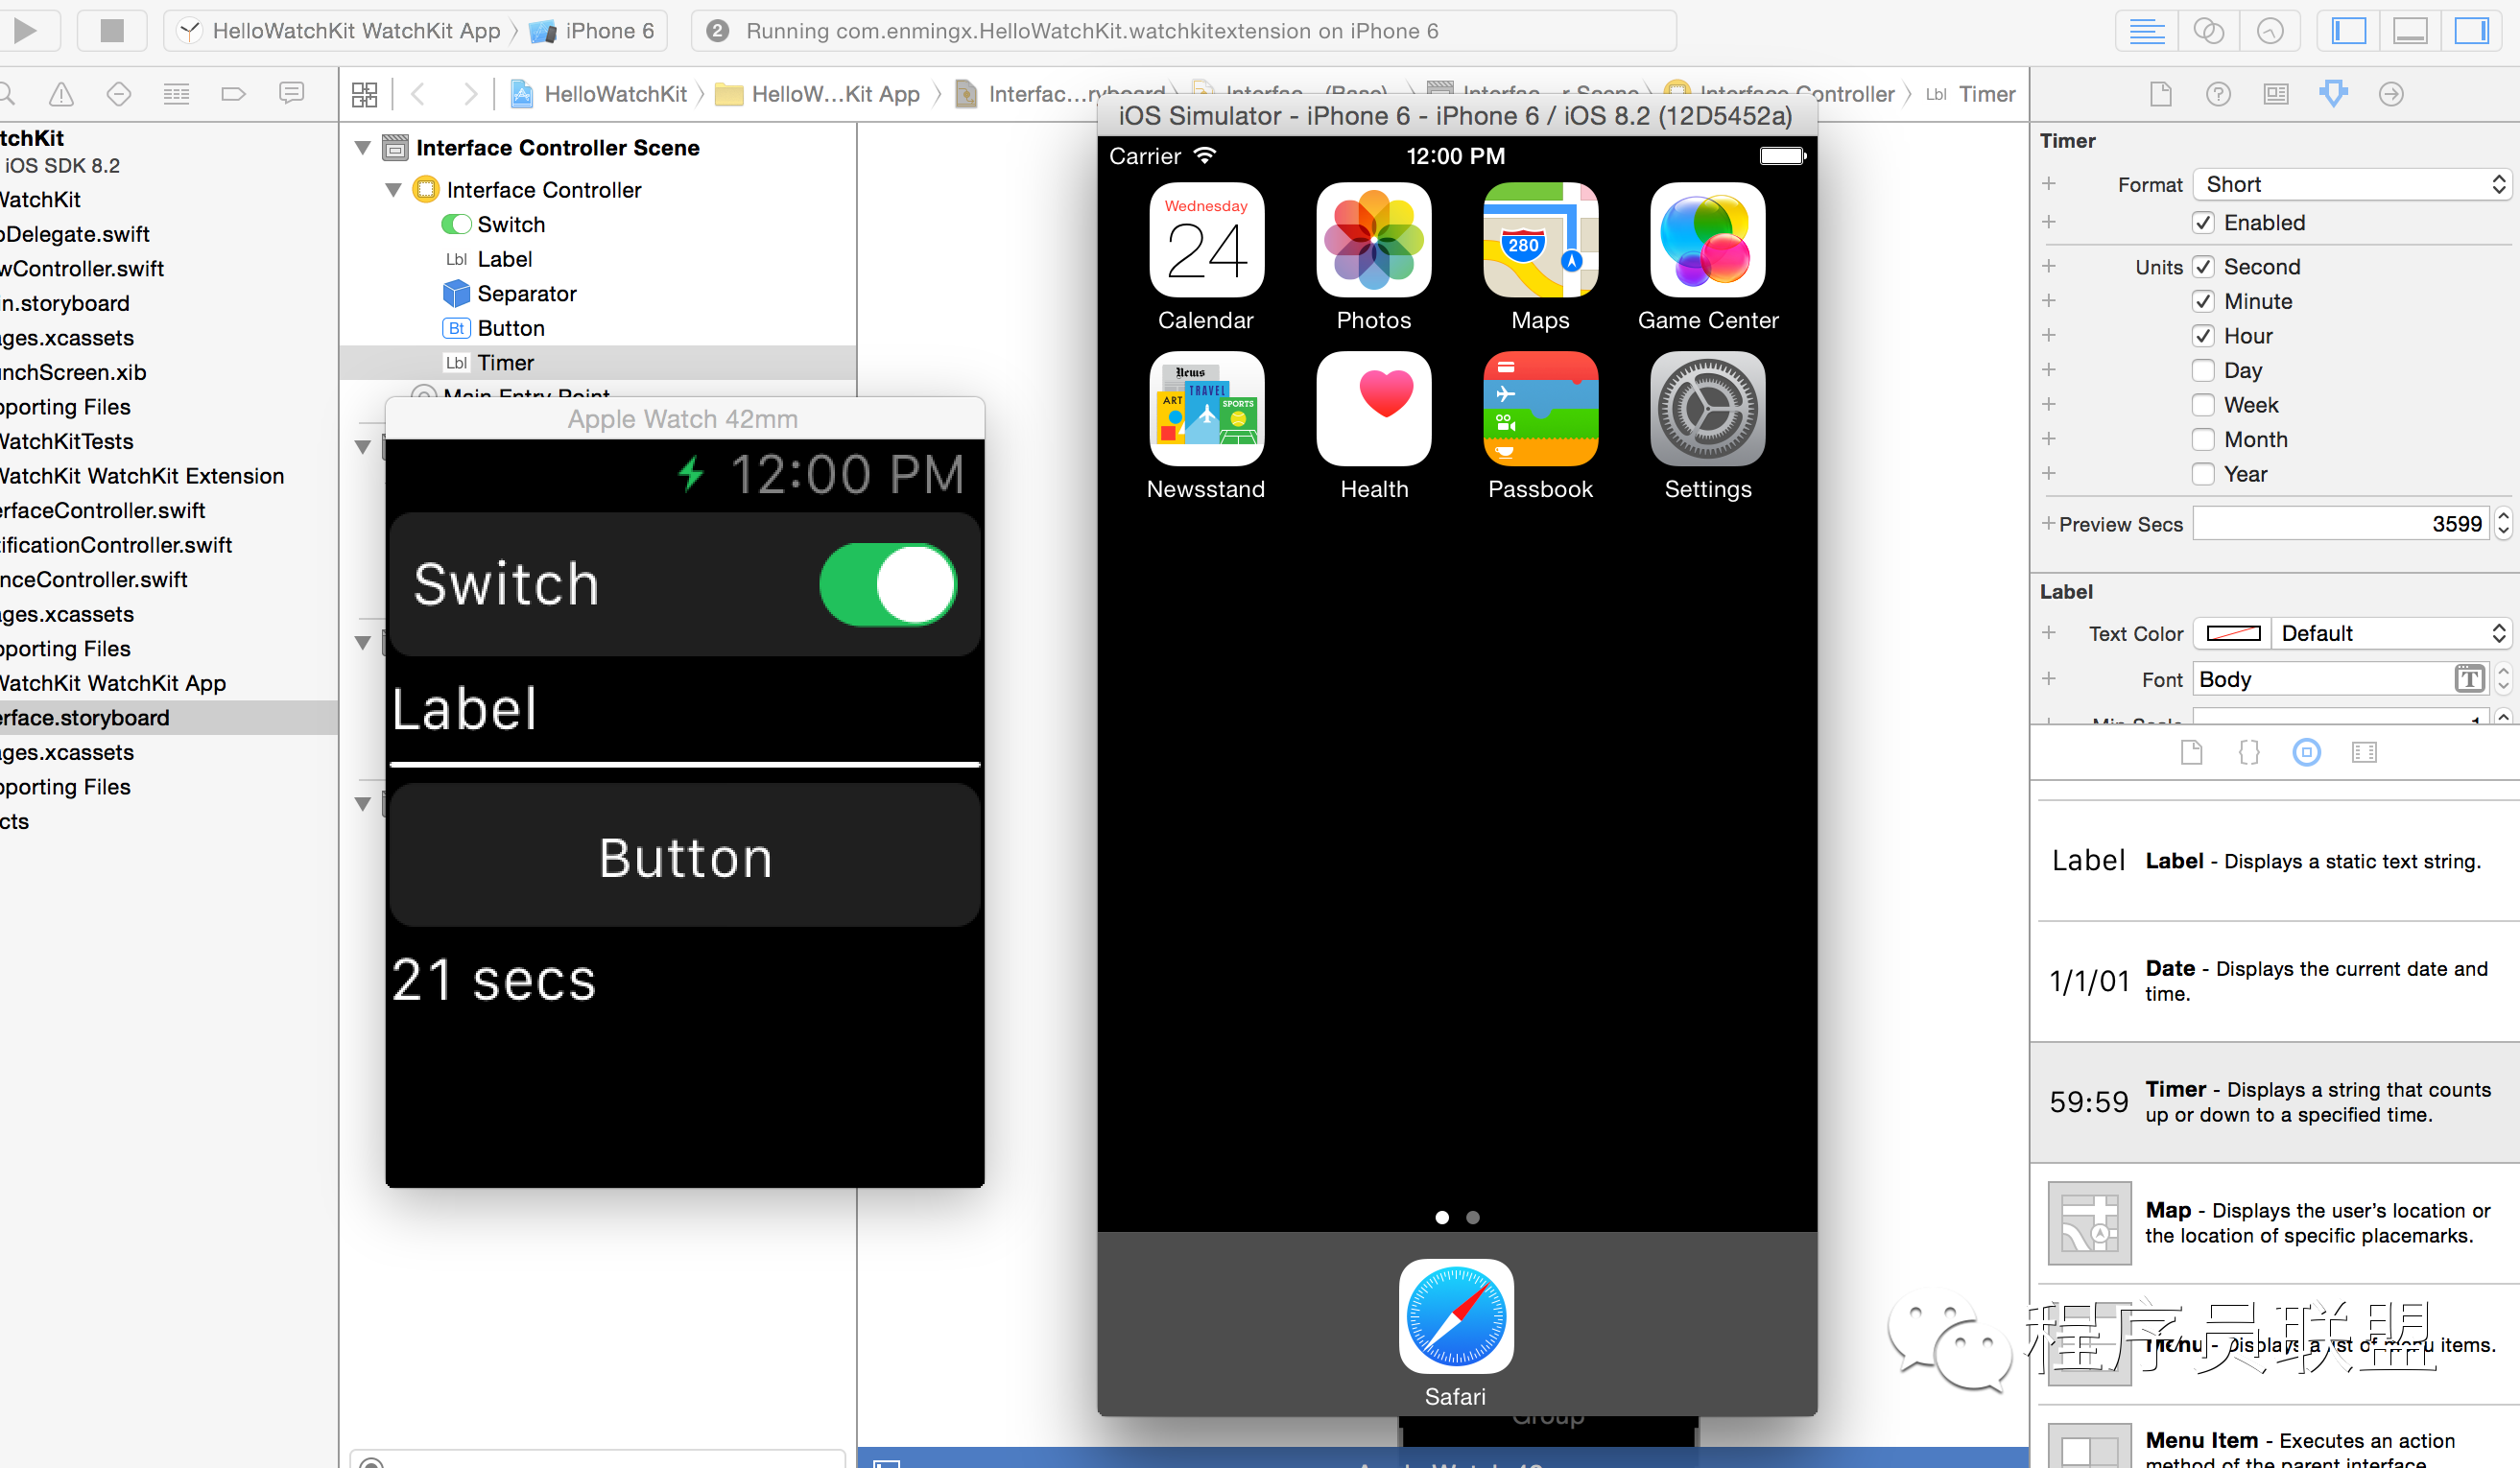Viewport: 2520px width, 1468px height.
Task: Open the Text Color Default dropdown
Action: [2391, 634]
